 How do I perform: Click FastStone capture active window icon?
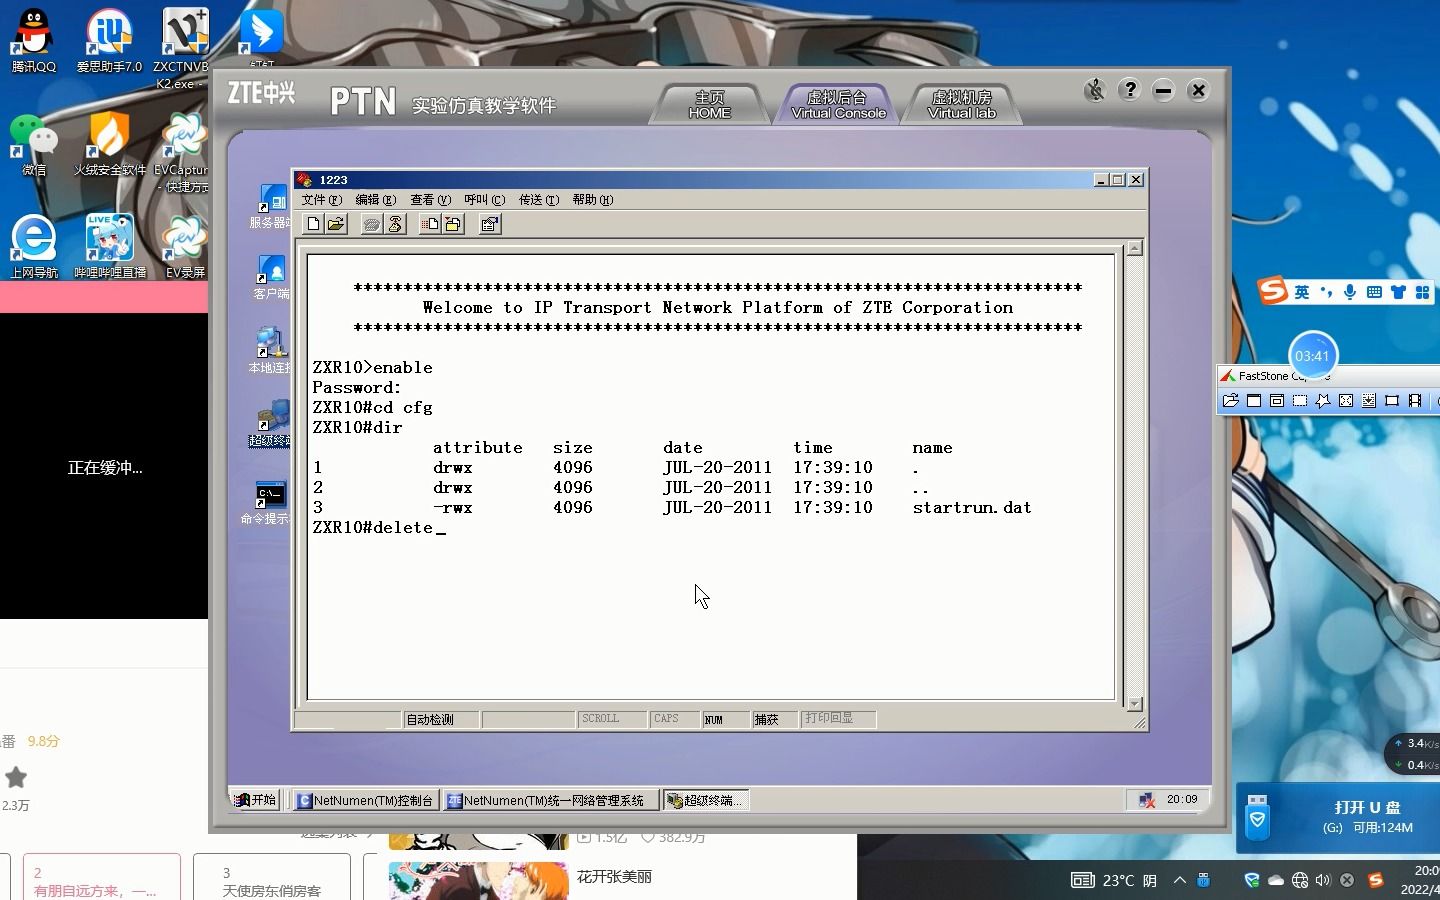1254,401
